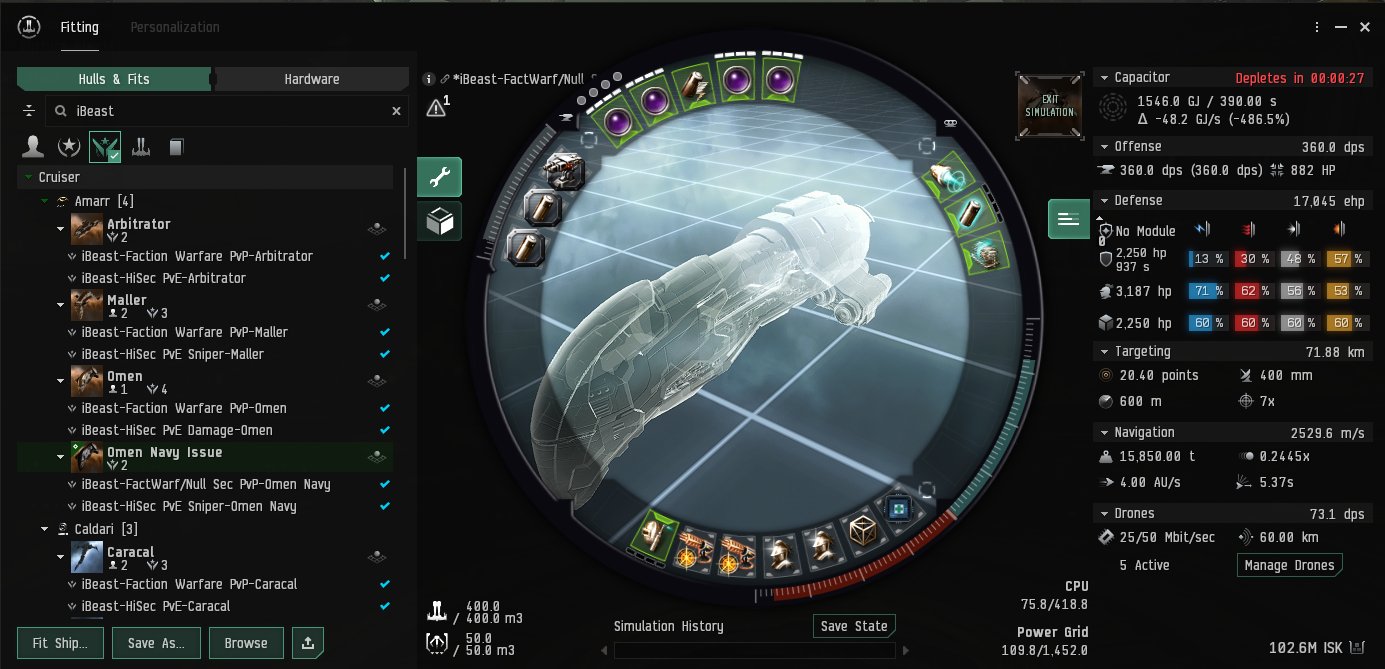Click the Simulation History track bar
This screenshot has width=1385, height=669.
coord(754,651)
